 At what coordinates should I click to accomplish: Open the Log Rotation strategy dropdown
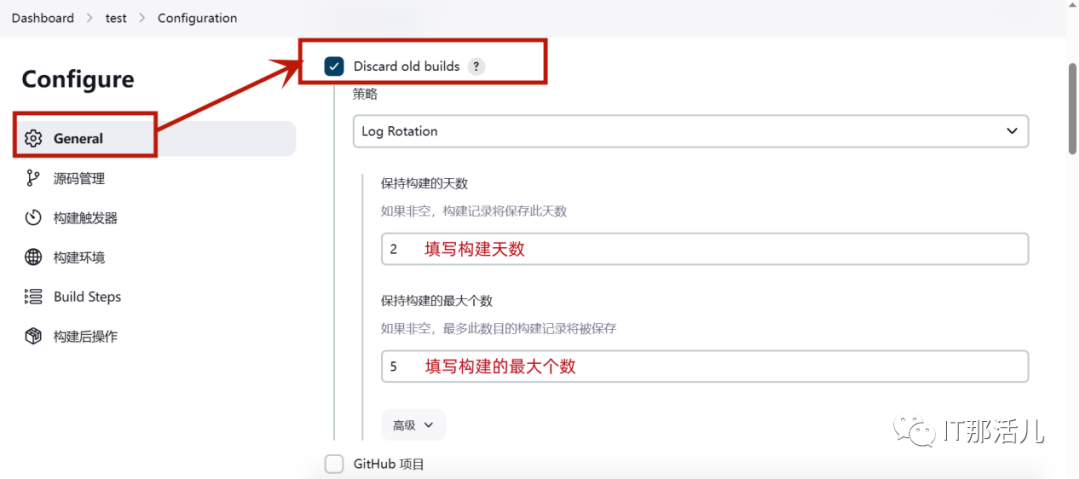point(691,131)
